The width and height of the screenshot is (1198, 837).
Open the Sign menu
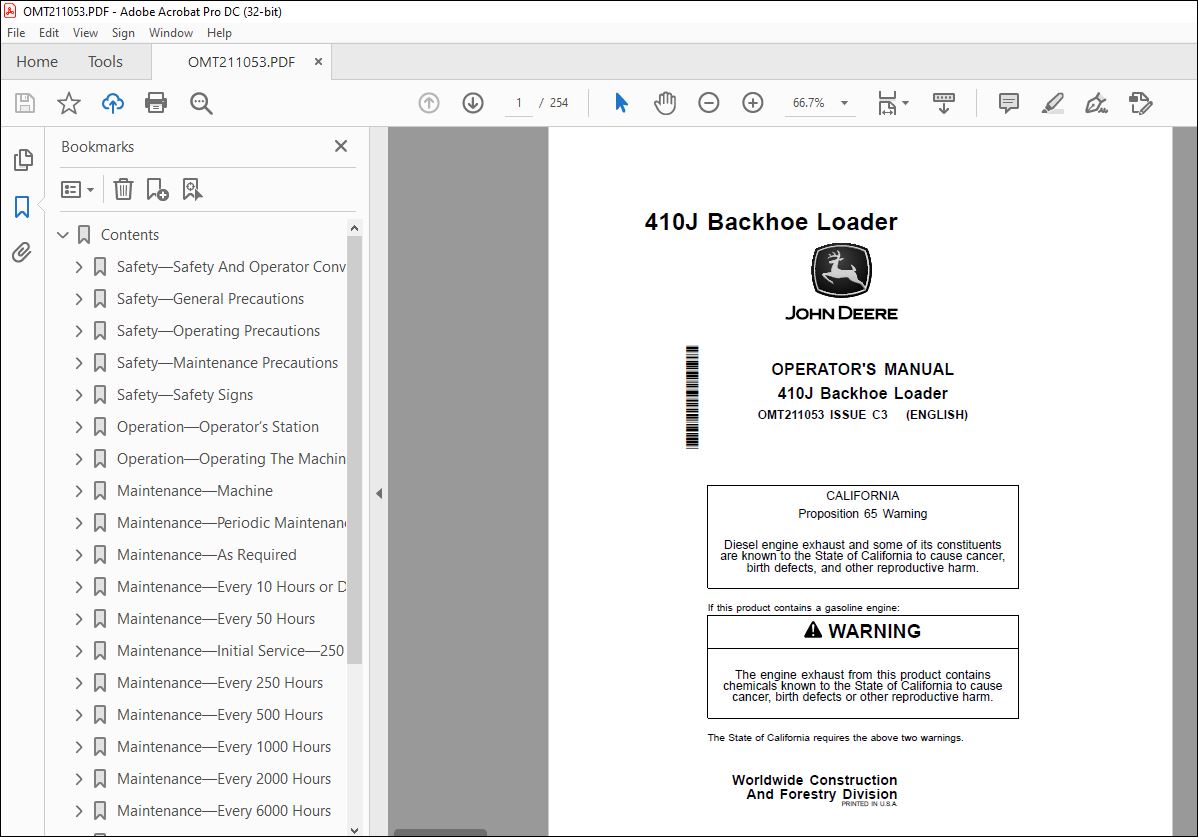123,33
